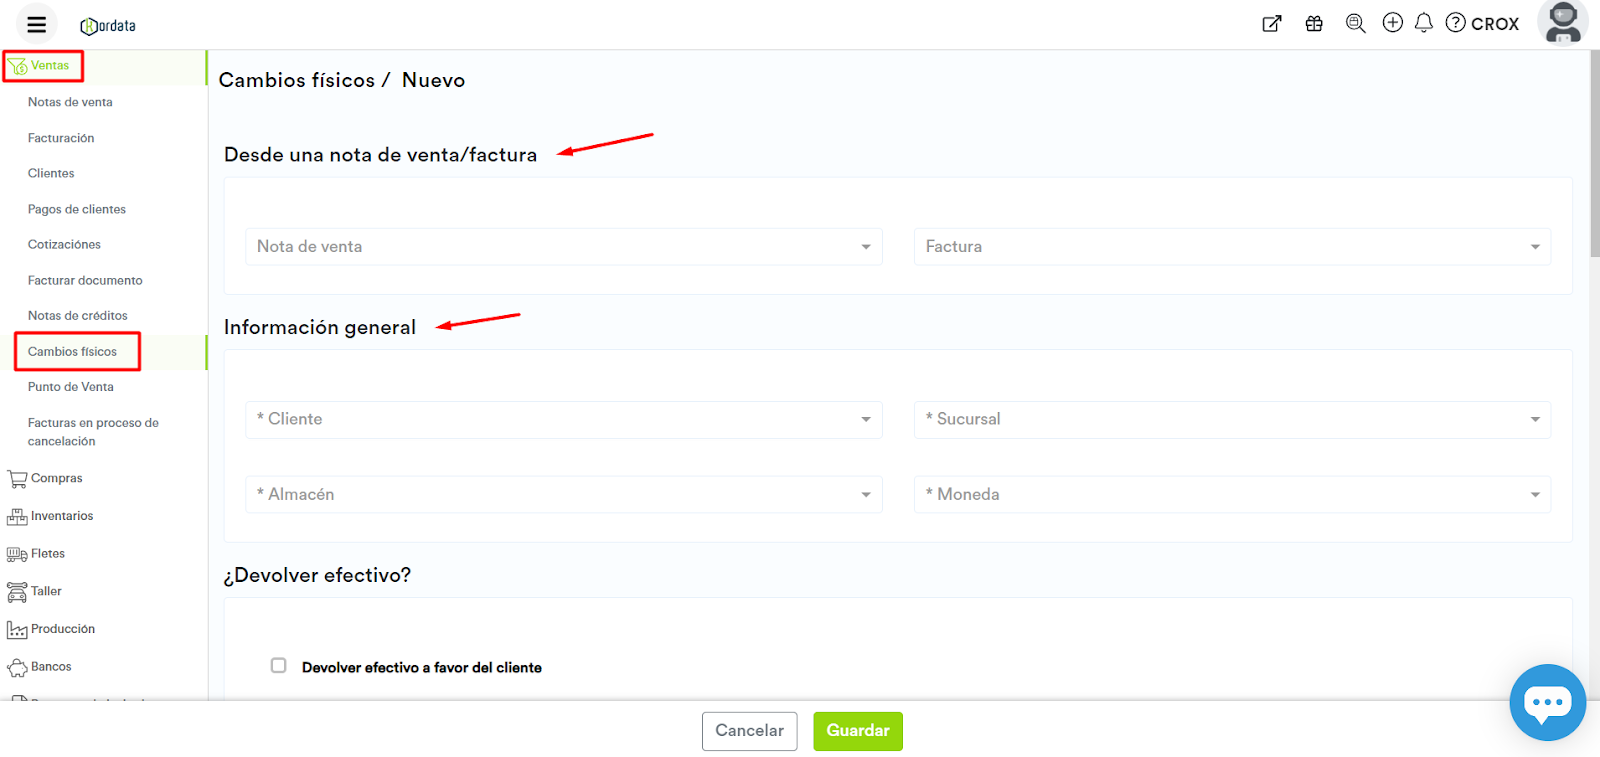The height and width of the screenshot is (757, 1600).
Task: Click the external link icon in header
Action: tap(1272, 24)
